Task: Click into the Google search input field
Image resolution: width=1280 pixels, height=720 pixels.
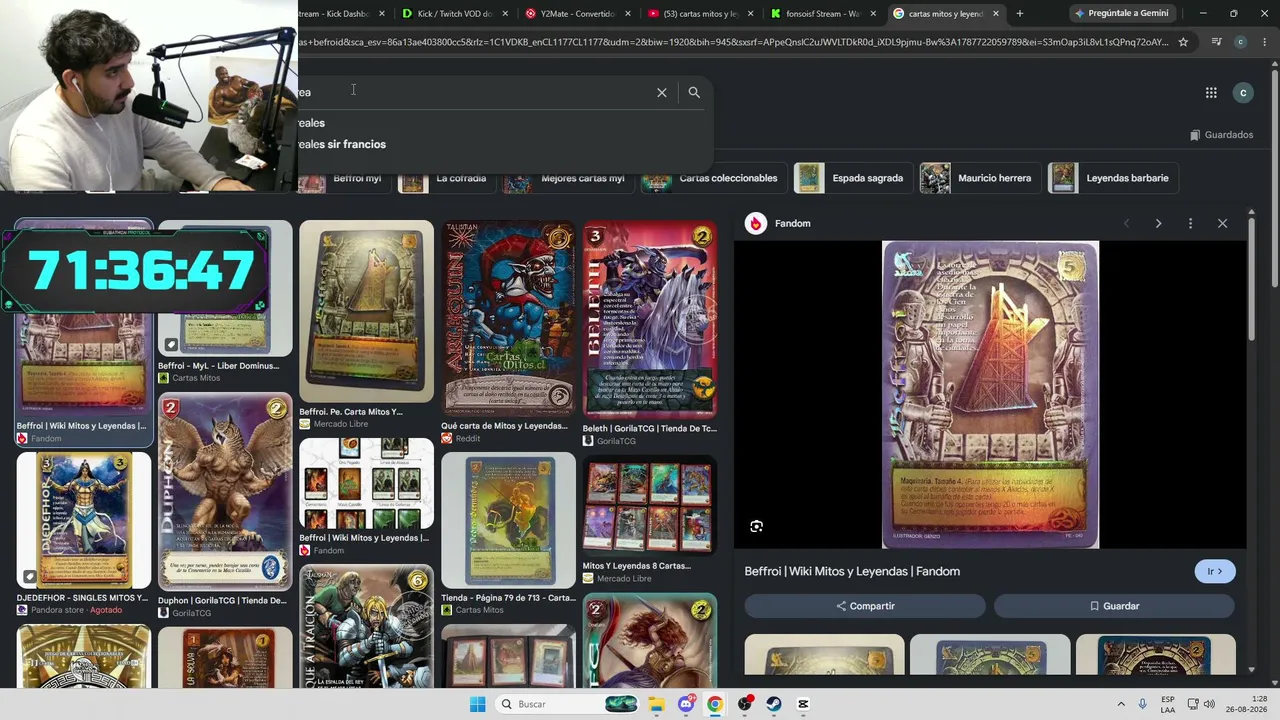Action: pyautogui.click(x=475, y=92)
